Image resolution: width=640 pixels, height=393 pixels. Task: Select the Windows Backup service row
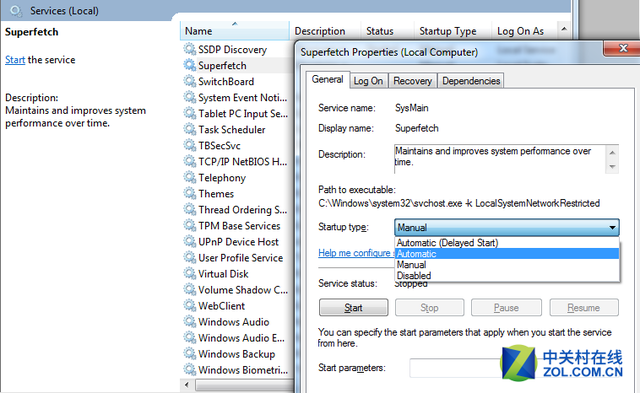click(x=236, y=354)
